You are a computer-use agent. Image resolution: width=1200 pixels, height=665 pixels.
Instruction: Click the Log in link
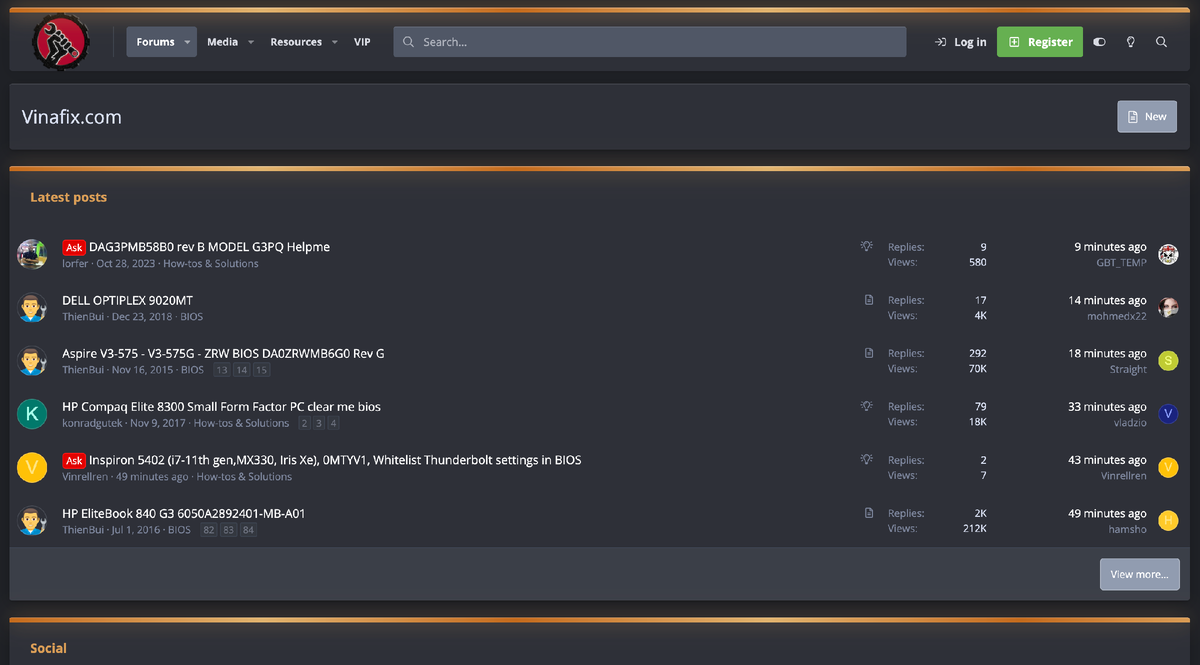960,42
